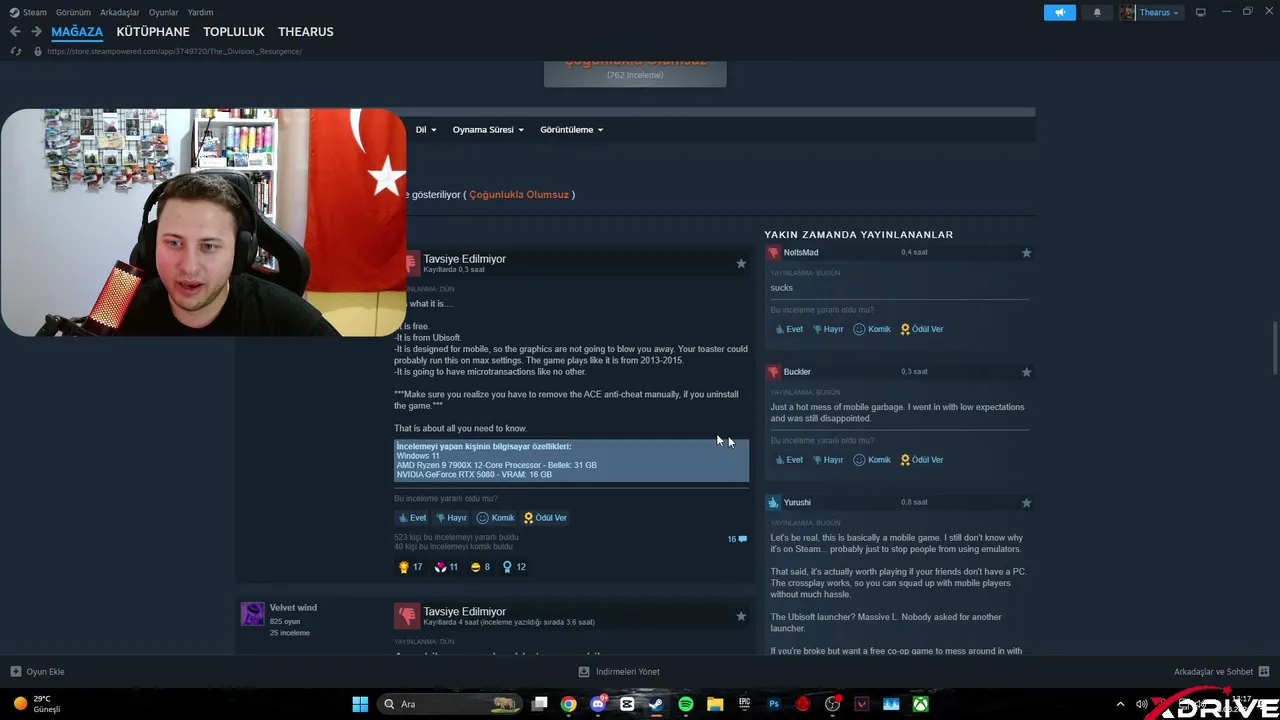Go back with the Steam back arrow

click(15, 32)
